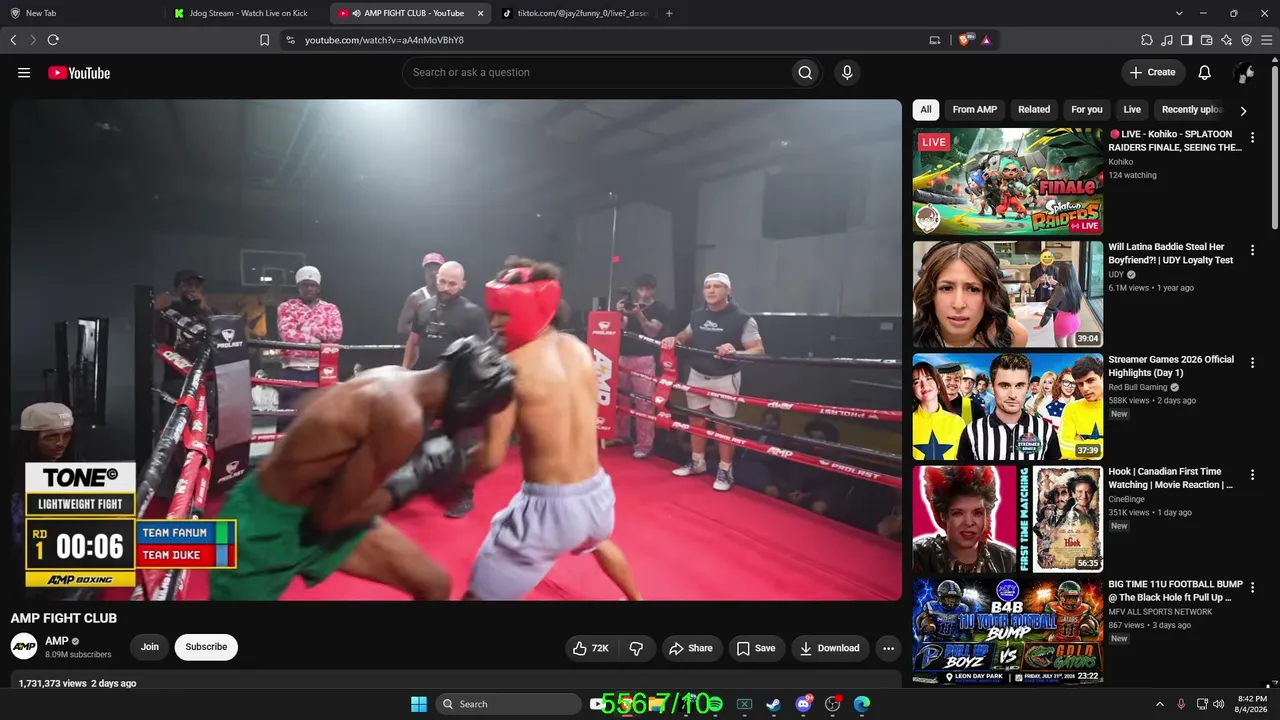The width and height of the screenshot is (1280, 720).
Task: Open Brave Rewards triangle icon
Action: click(x=986, y=40)
